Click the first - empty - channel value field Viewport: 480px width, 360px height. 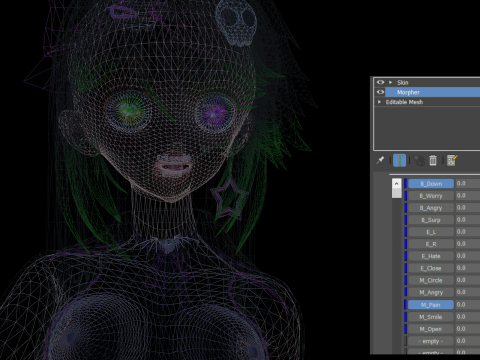pyautogui.click(x=468, y=341)
